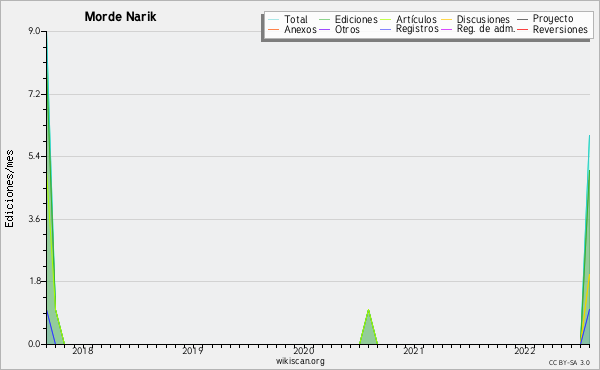Click the 9.0 y-axis value
Screen dimensions: 600x370
34,31
